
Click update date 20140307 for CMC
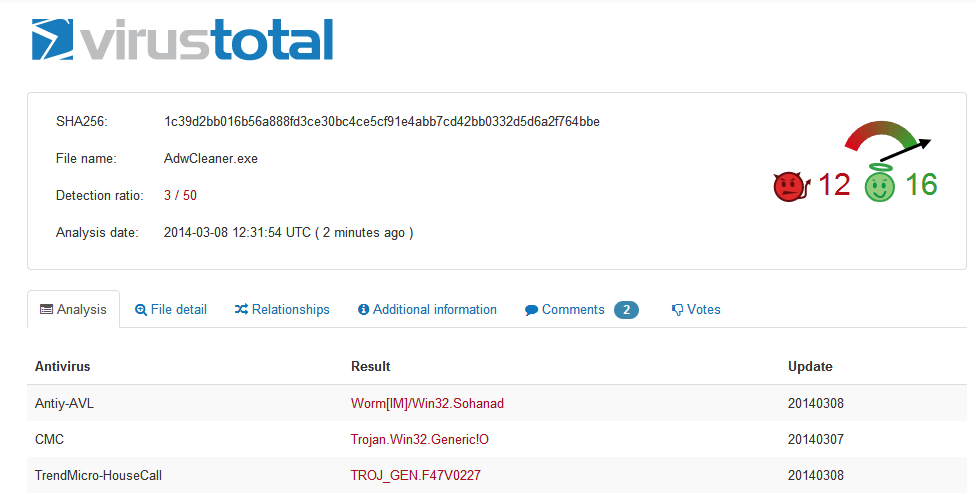[816, 439]
